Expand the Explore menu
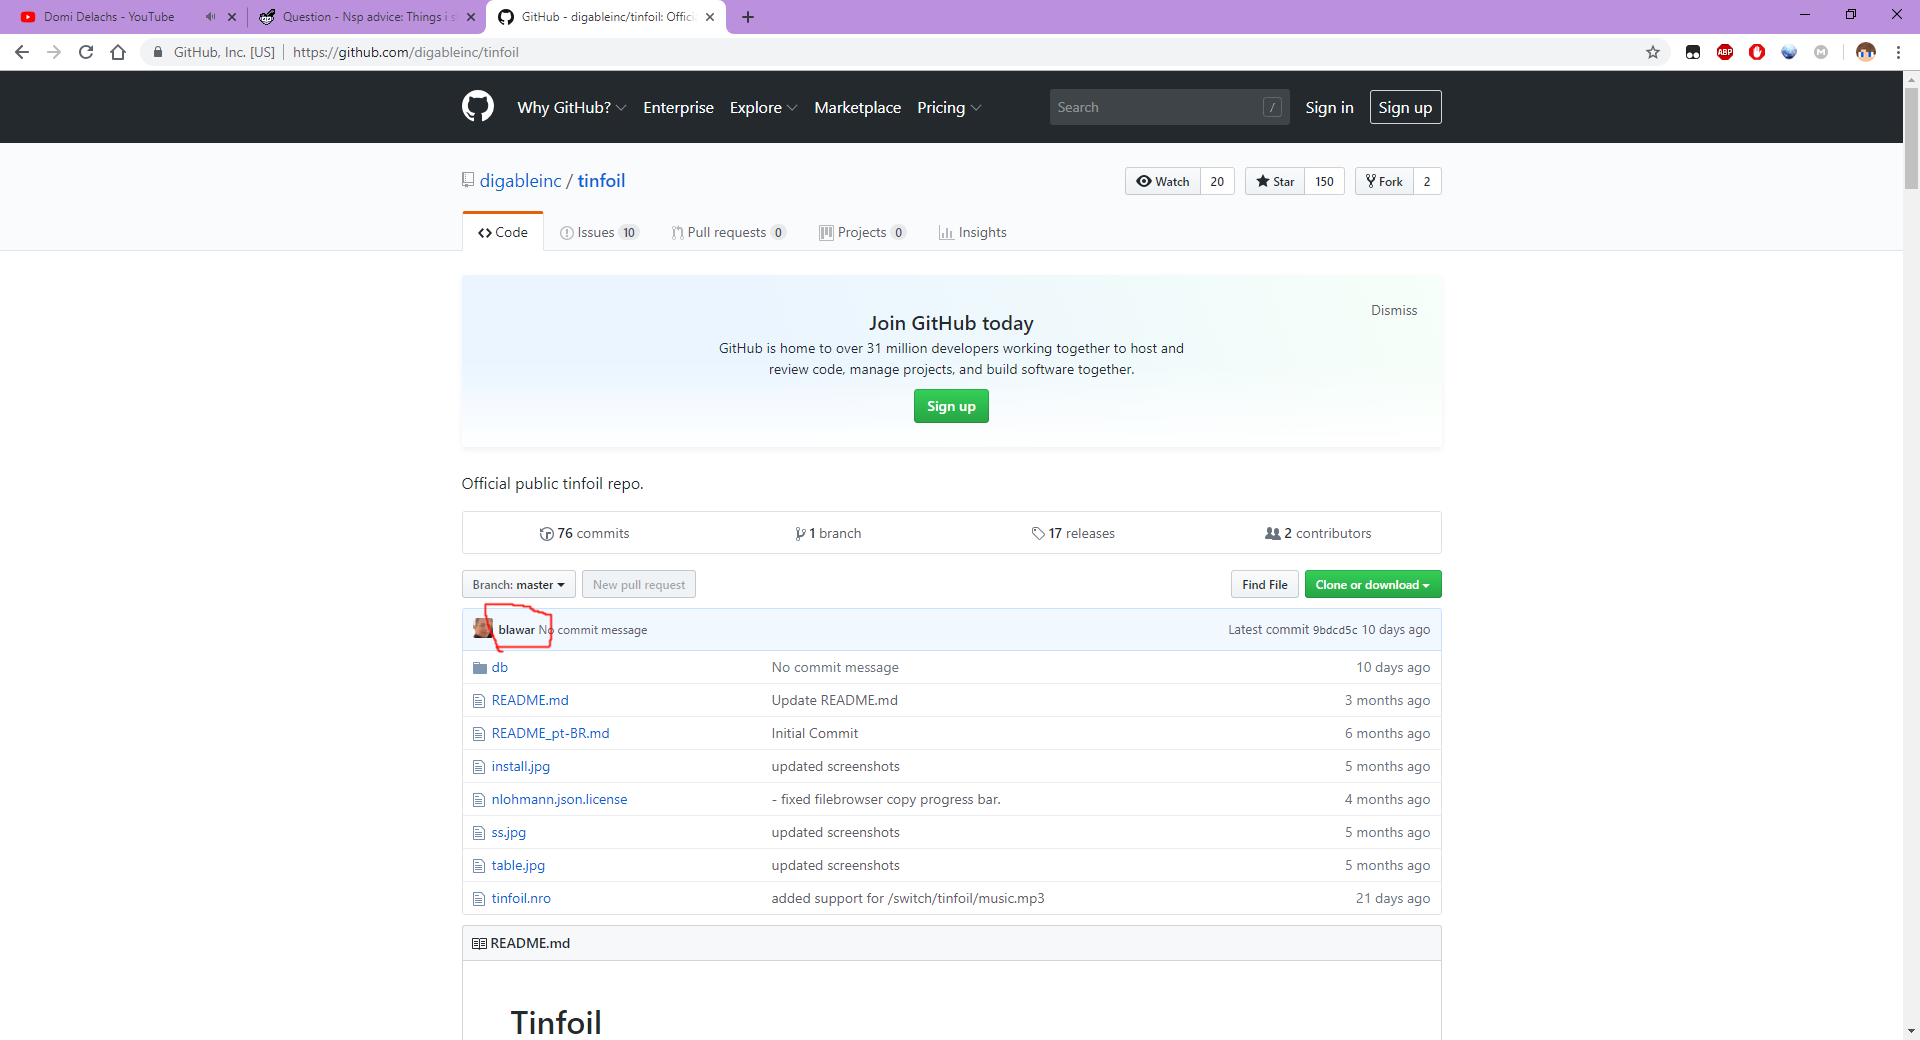The image size is (1920, 1040). point(763,107)
